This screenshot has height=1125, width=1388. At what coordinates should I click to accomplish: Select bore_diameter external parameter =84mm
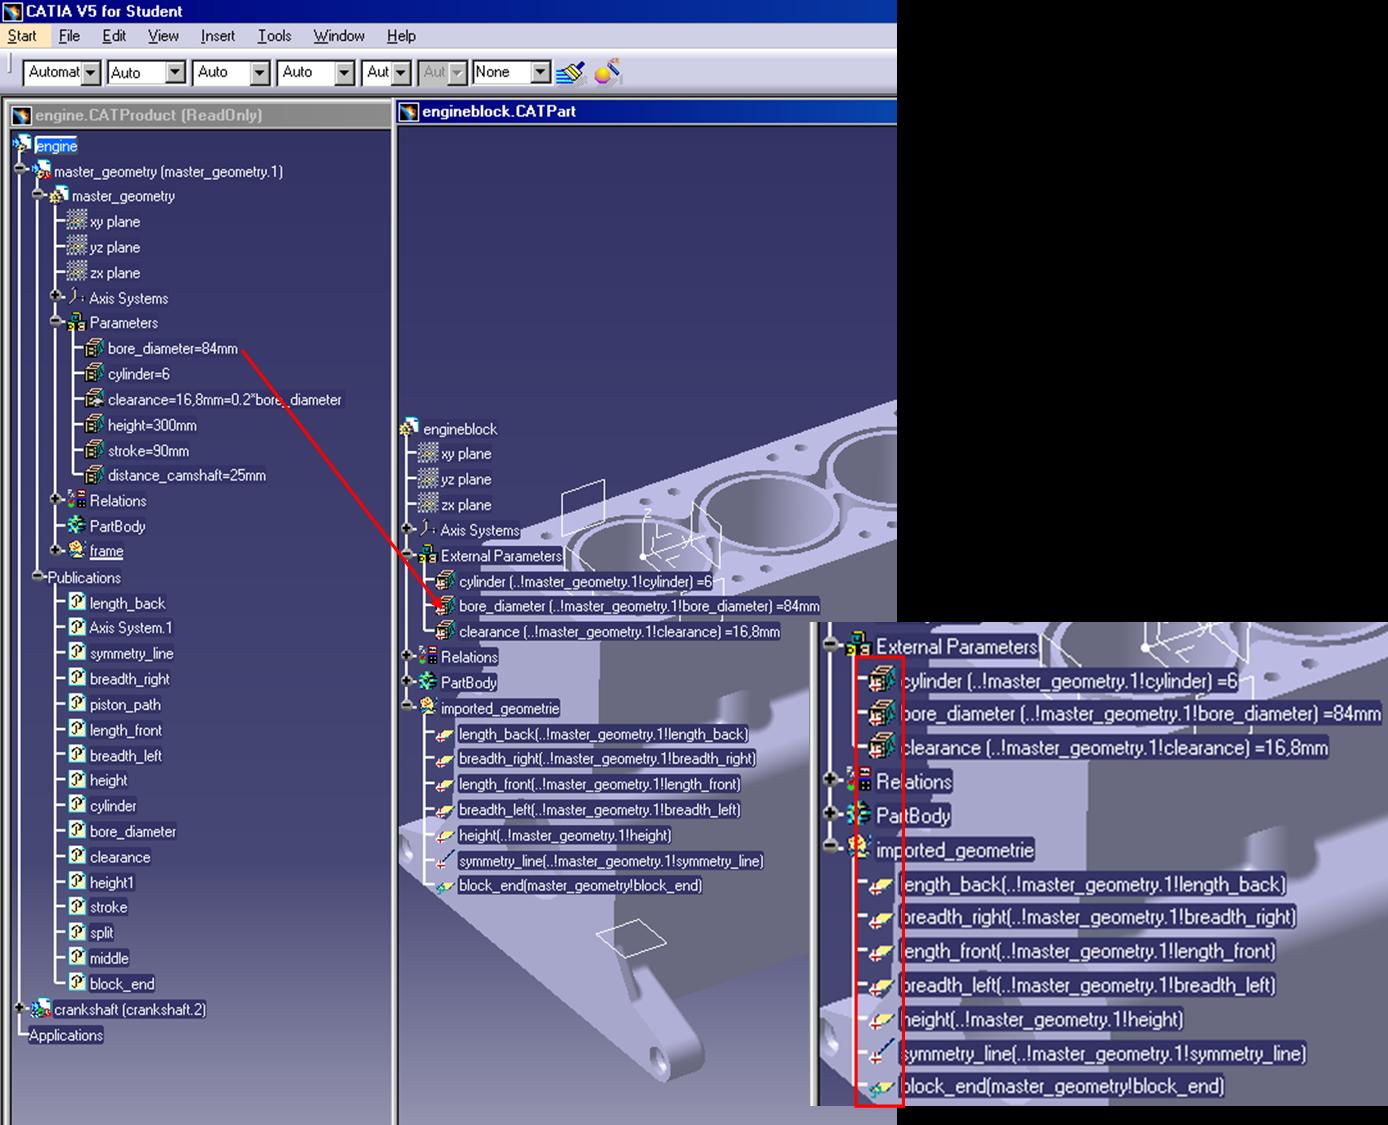[x=639, y=606]
